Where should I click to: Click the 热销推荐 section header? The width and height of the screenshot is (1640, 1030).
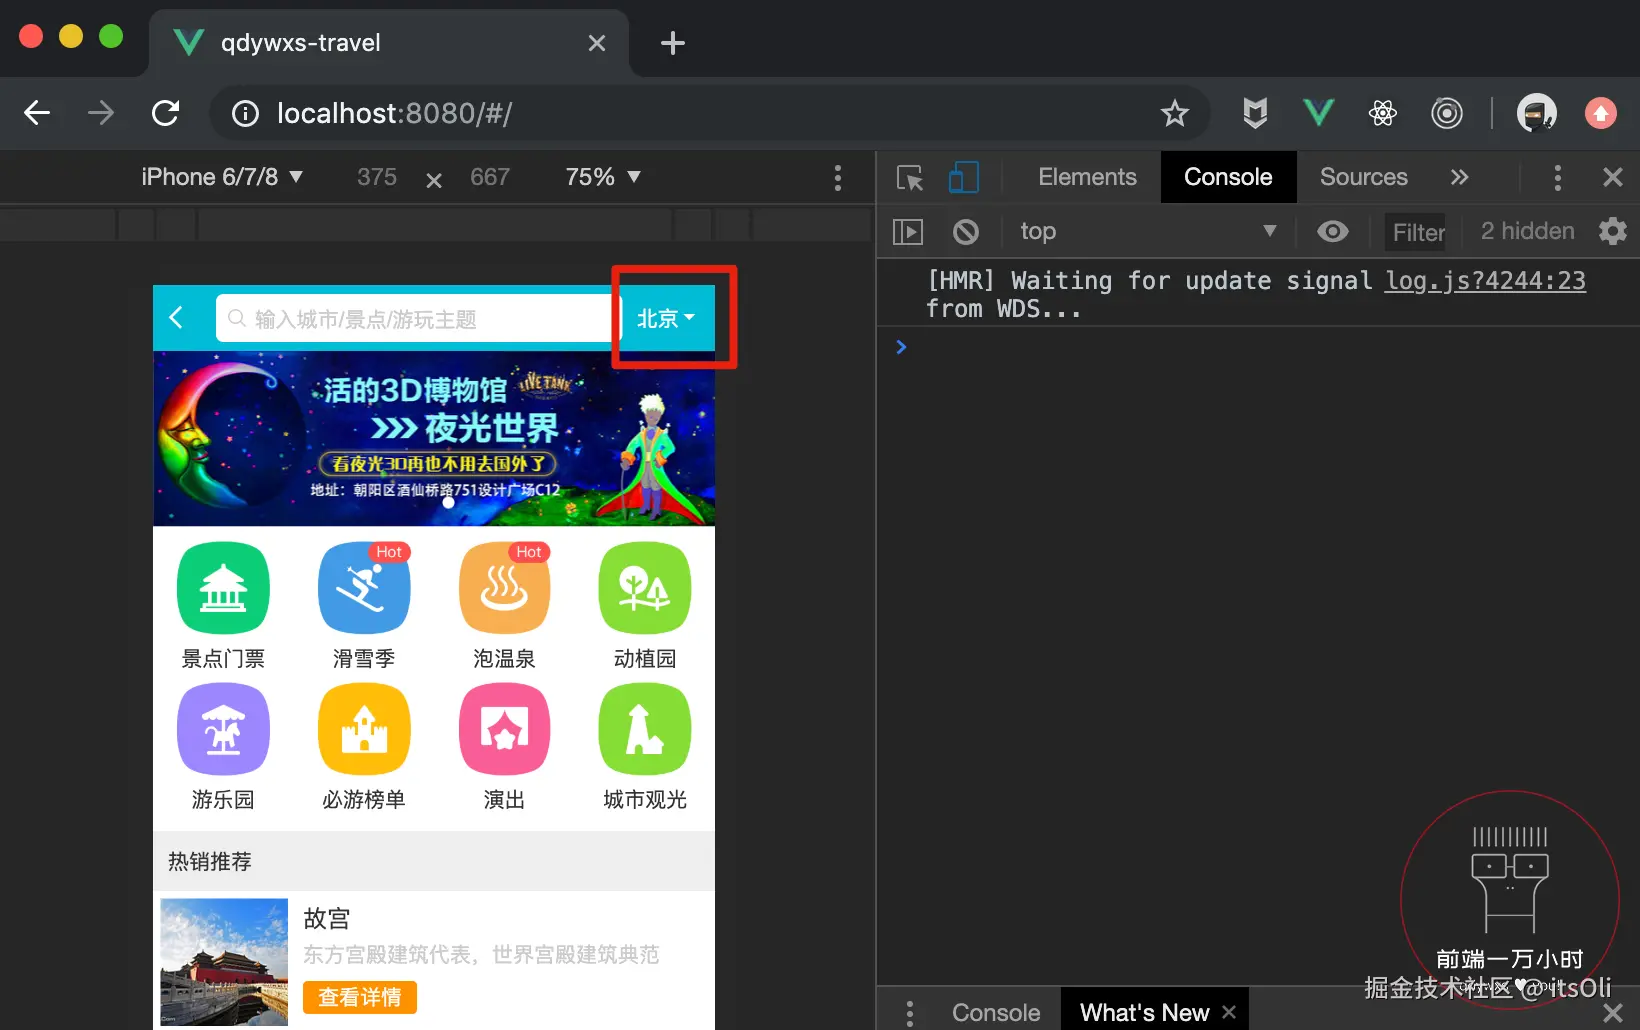click(434, 861)
